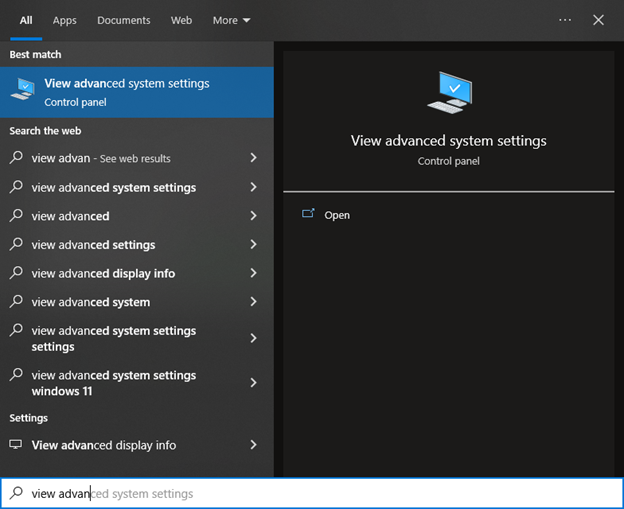Click the search text input box
624x509 pixels.
[x=312, y=493]
